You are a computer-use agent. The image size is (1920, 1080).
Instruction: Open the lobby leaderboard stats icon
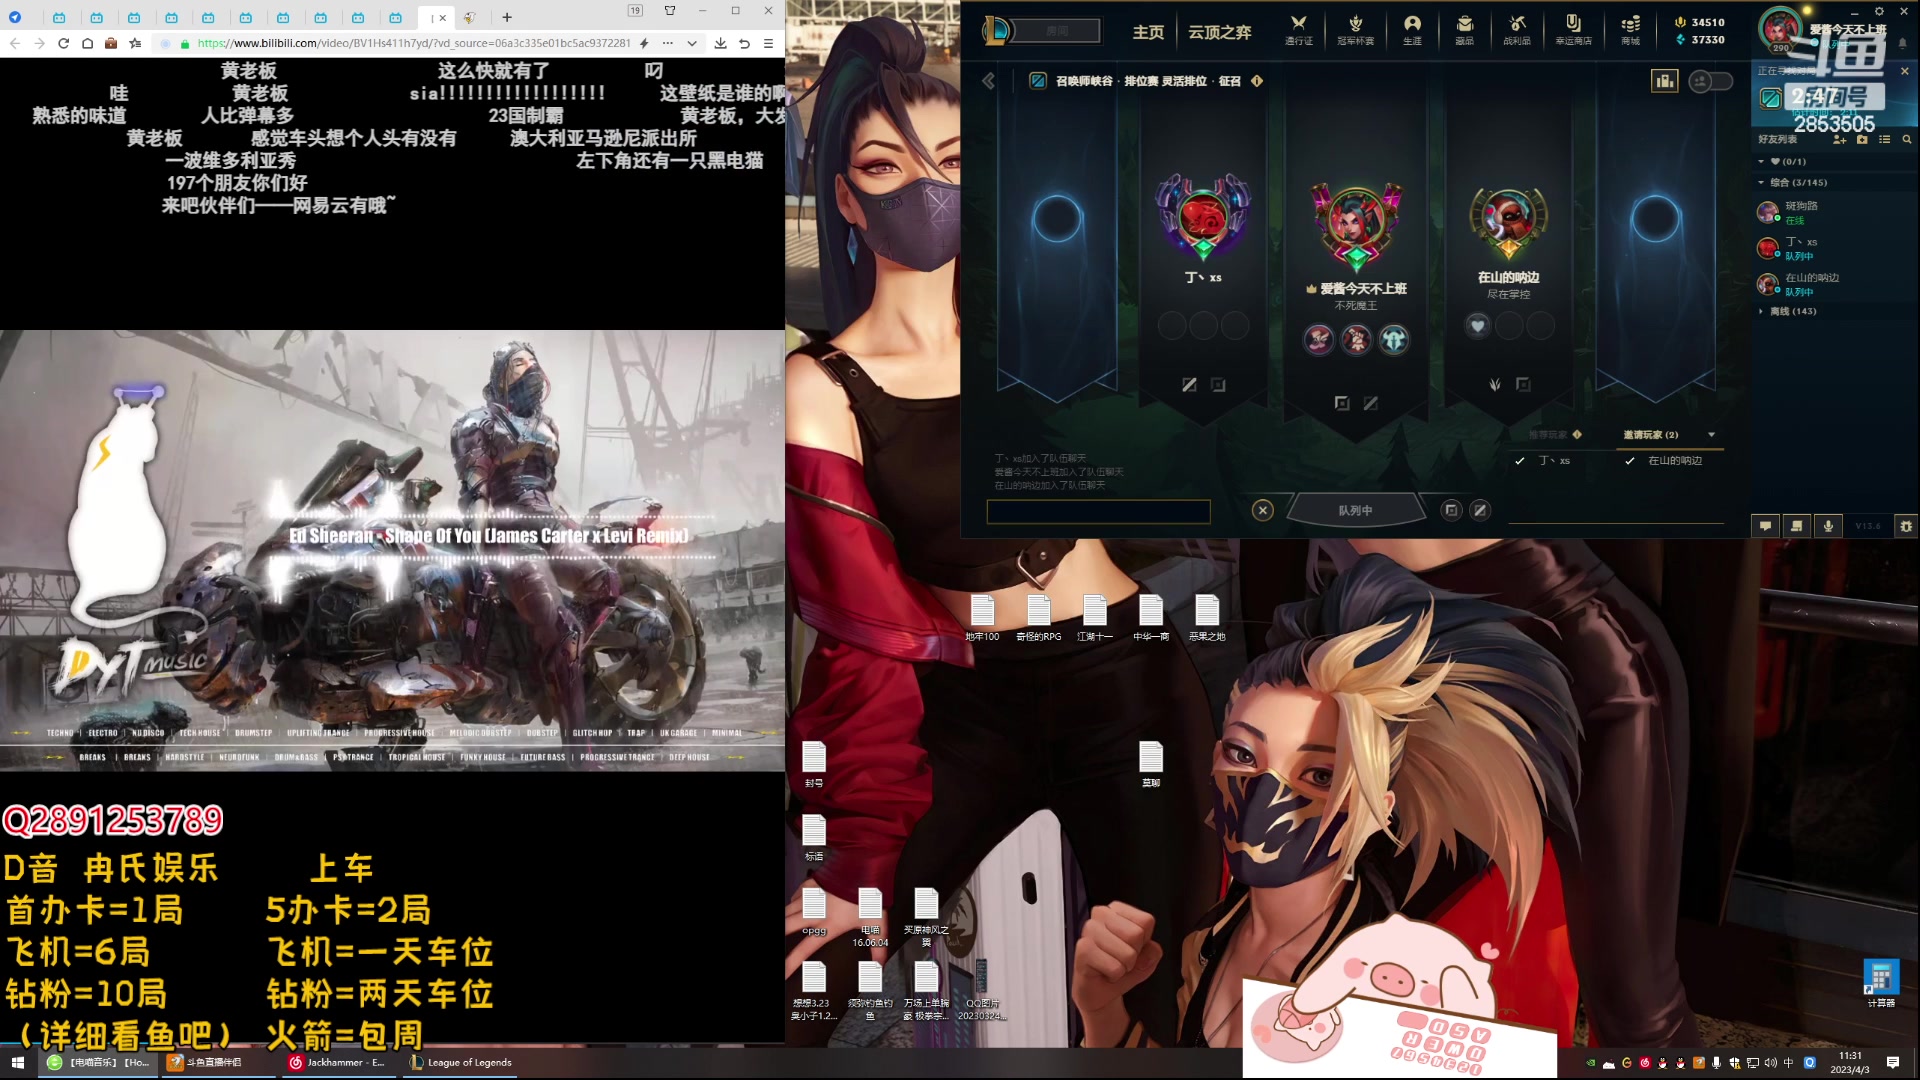(1665, 81)
